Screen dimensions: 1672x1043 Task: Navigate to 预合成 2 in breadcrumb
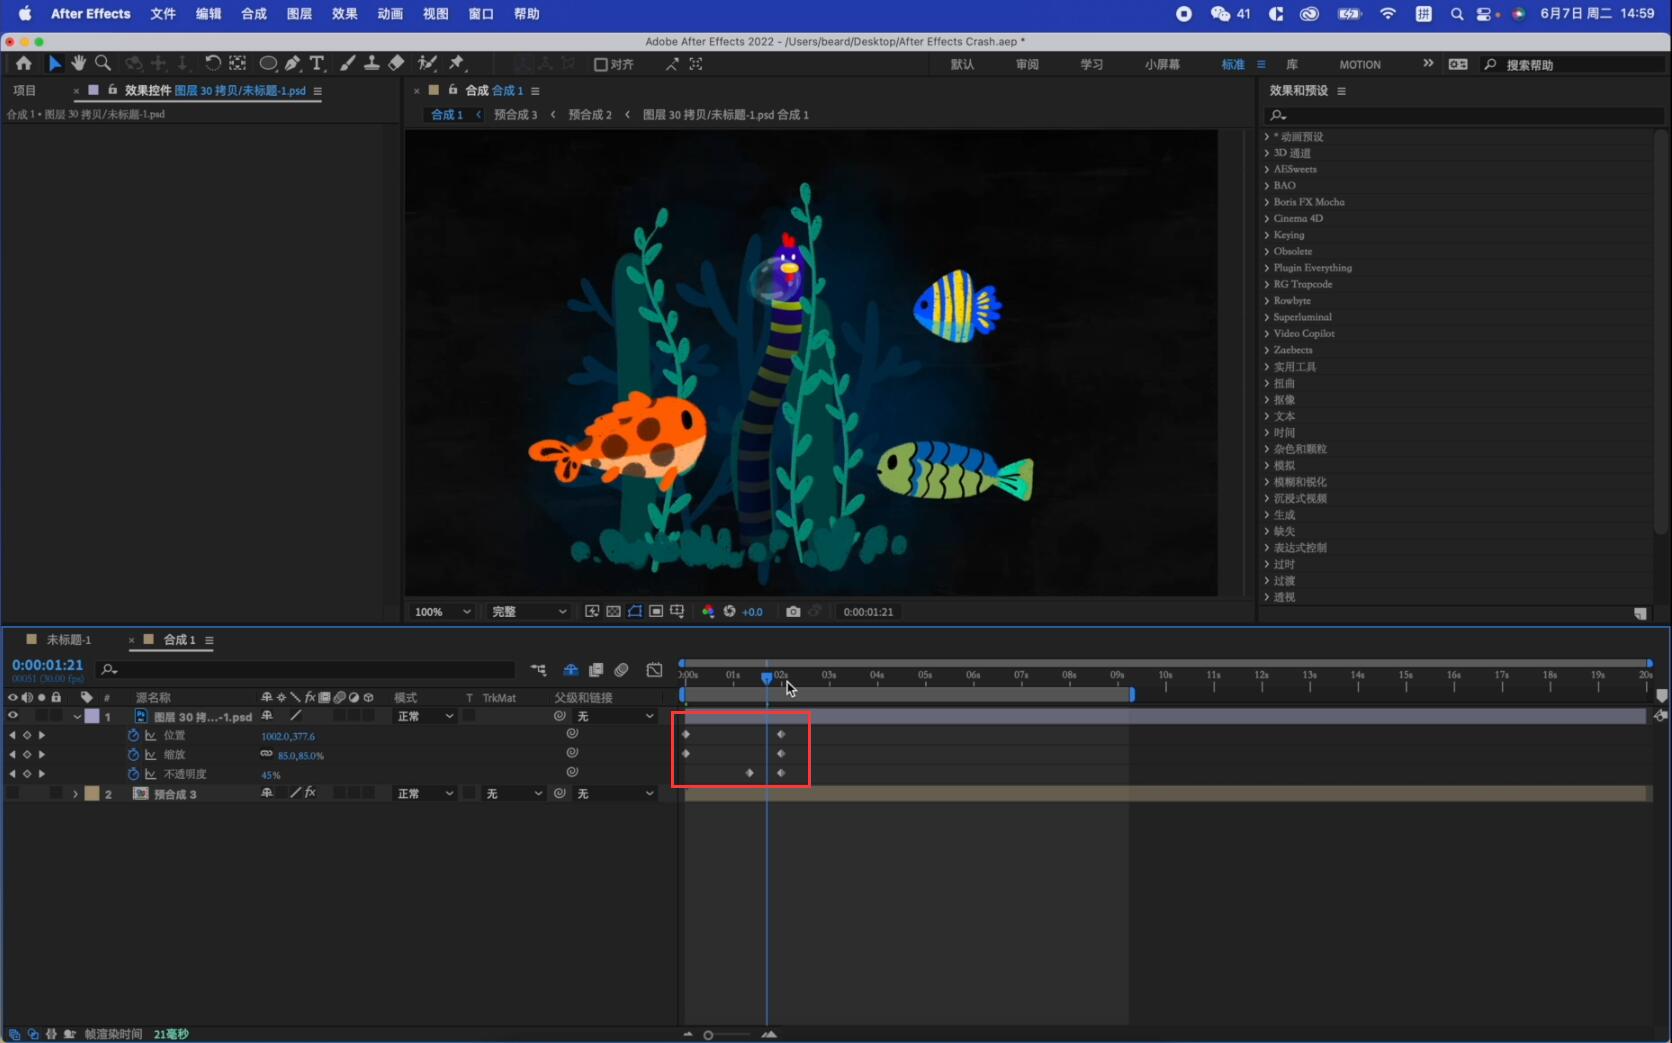click(590, 114)
